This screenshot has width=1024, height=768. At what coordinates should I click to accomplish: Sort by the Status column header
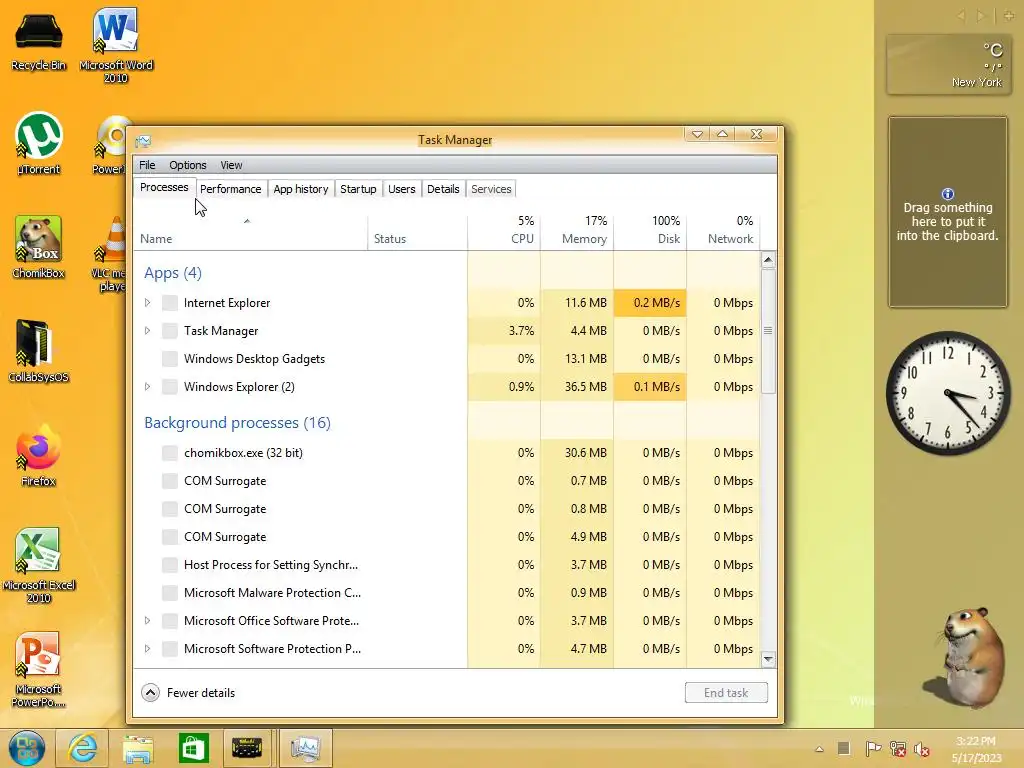tap(417, 231)
